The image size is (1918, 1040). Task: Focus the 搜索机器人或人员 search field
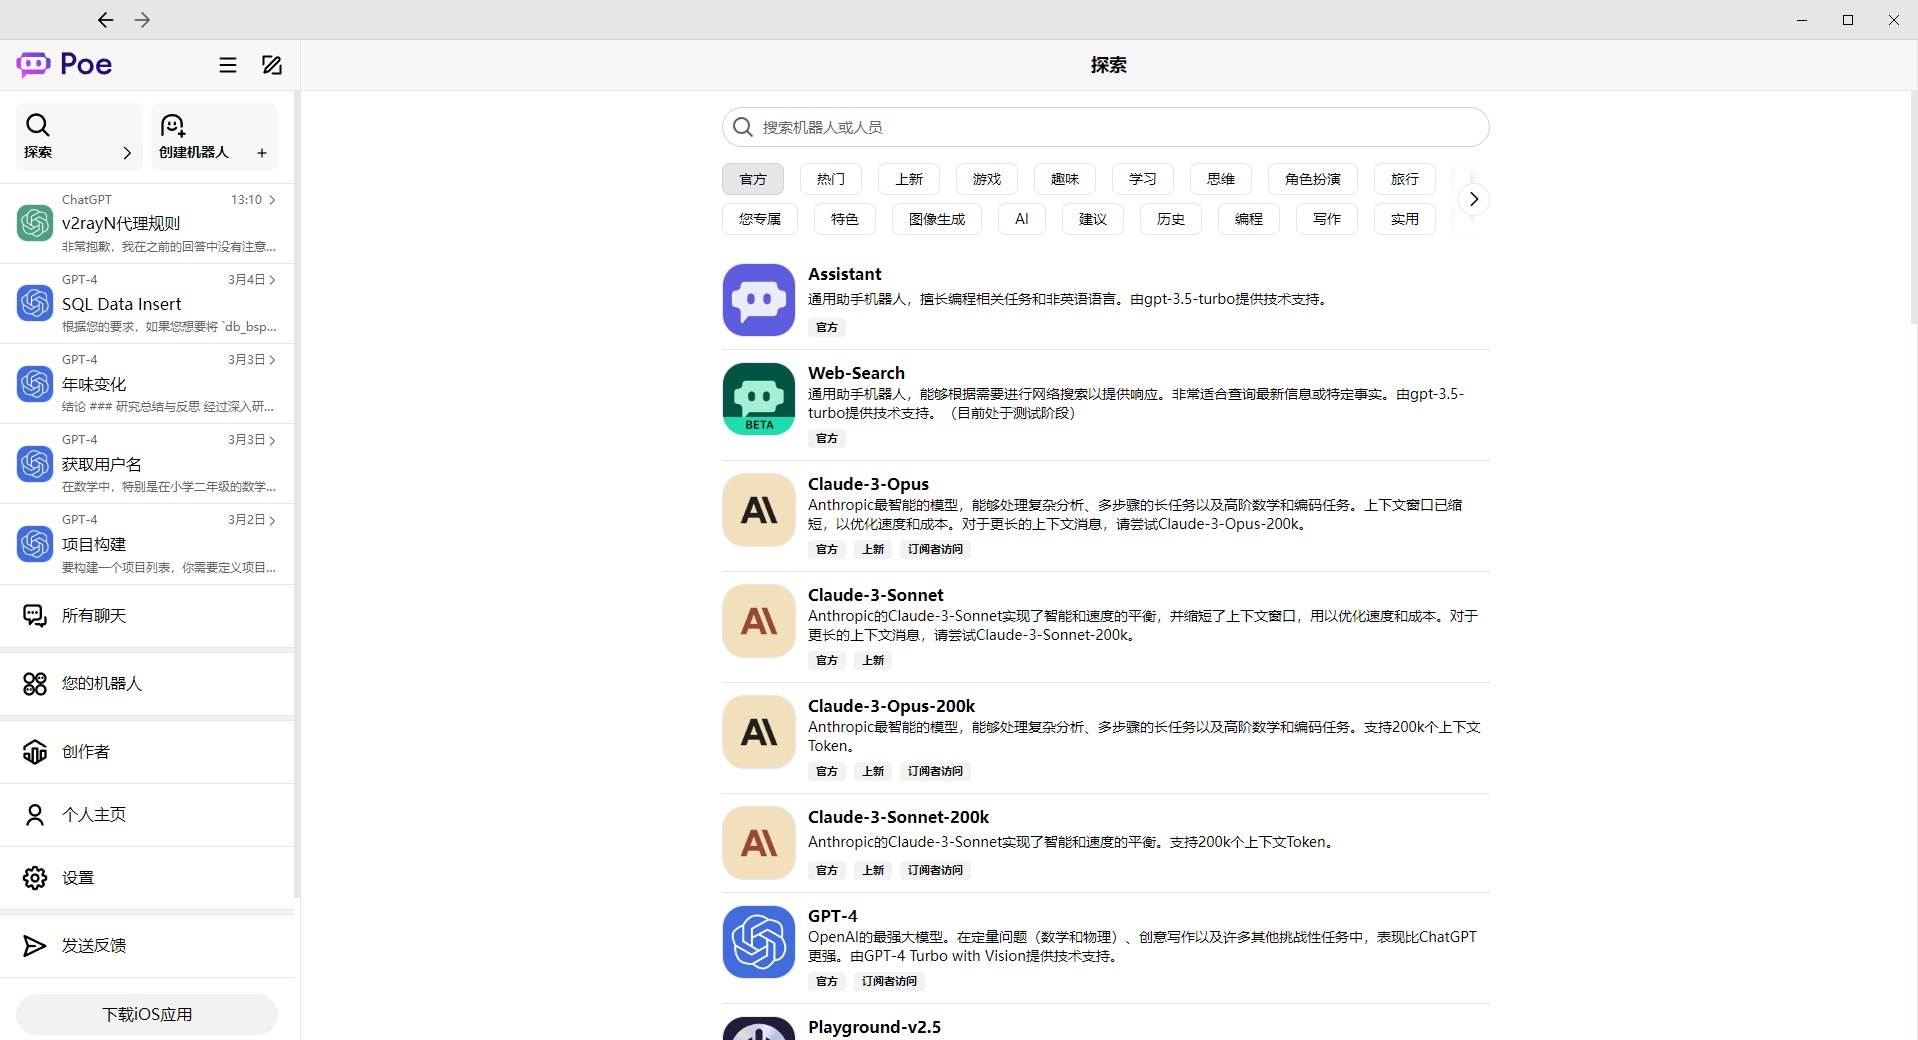pyautogui.click(x=1105, y=127)
